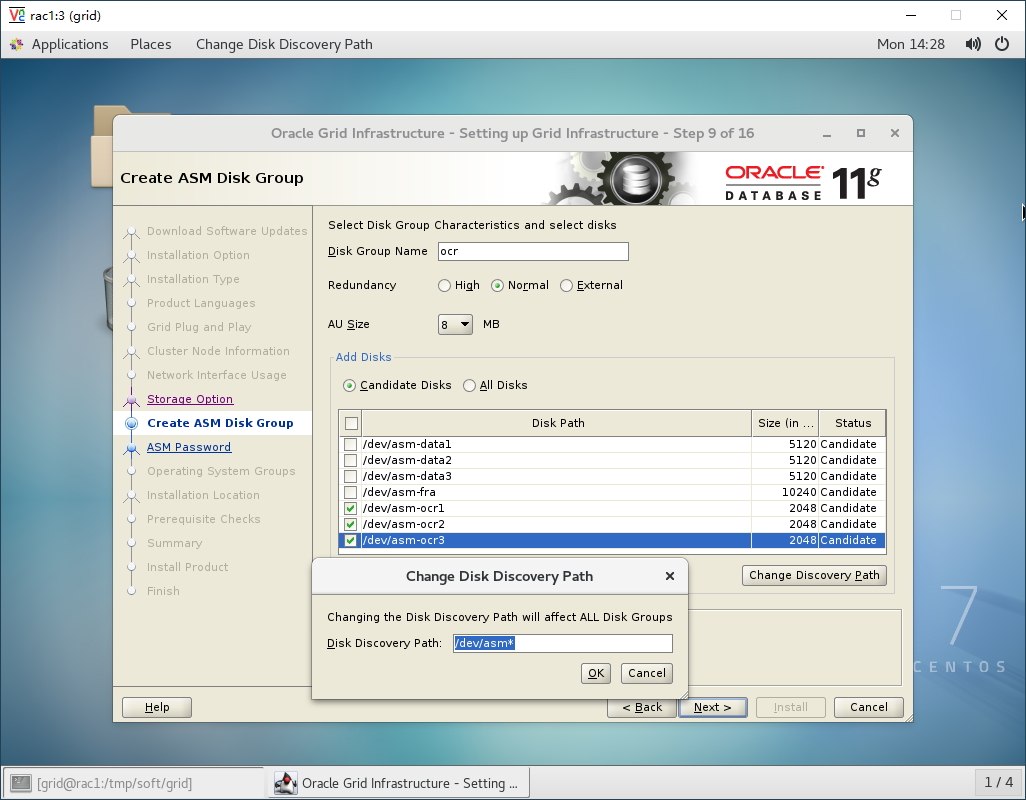Click the /dev/asm-ocr3 disk path text
The width and height of the screenshot is (1026, 800).
coord(404,540)
